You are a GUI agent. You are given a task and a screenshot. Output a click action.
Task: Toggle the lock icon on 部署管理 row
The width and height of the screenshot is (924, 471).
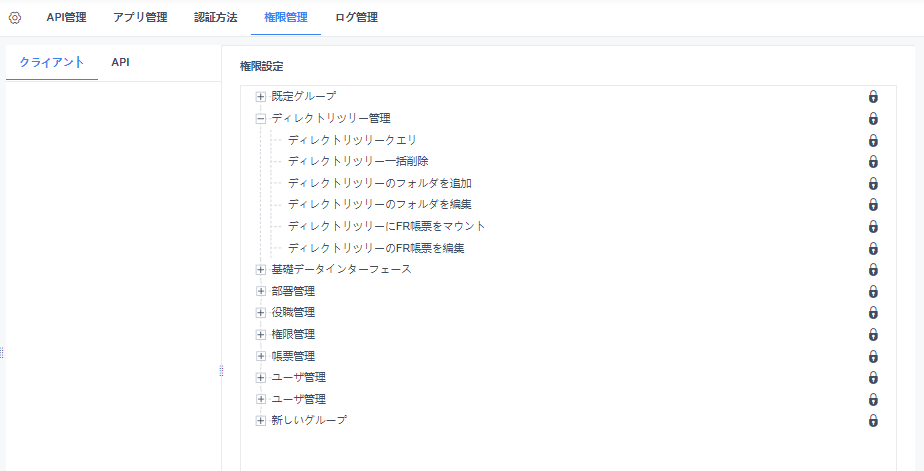(873, 291)
